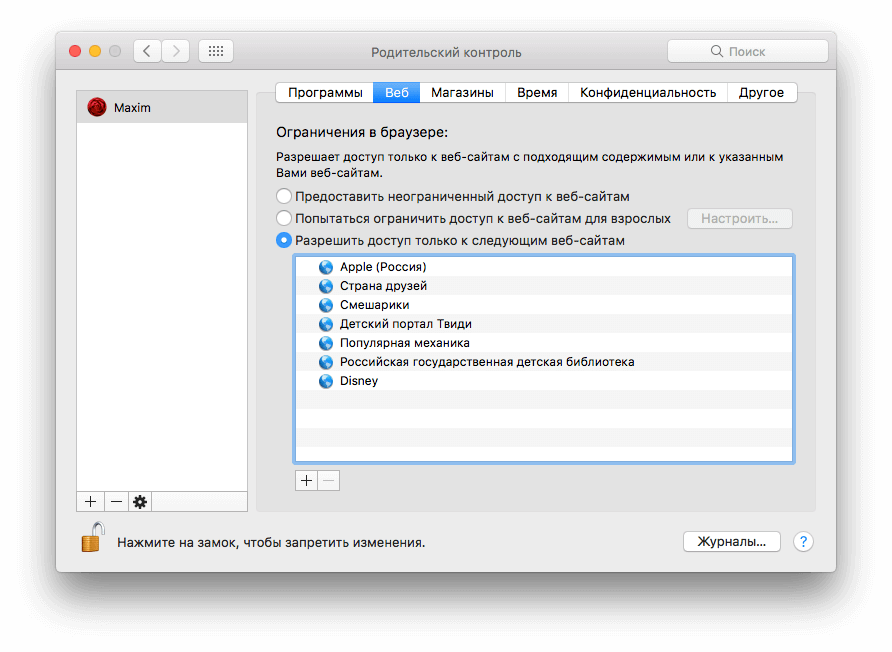Click globe icon beside Российская государственная детская библиотека
This screenshot has width=892, height=652.
click(x=326, y=362)
